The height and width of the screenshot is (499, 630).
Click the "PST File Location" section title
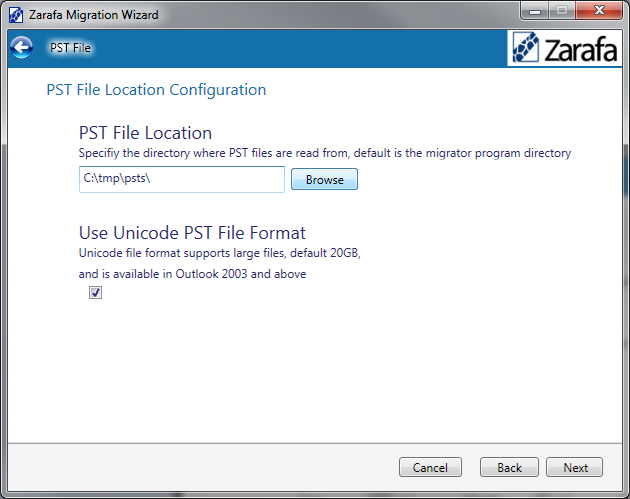click(145, 133)
